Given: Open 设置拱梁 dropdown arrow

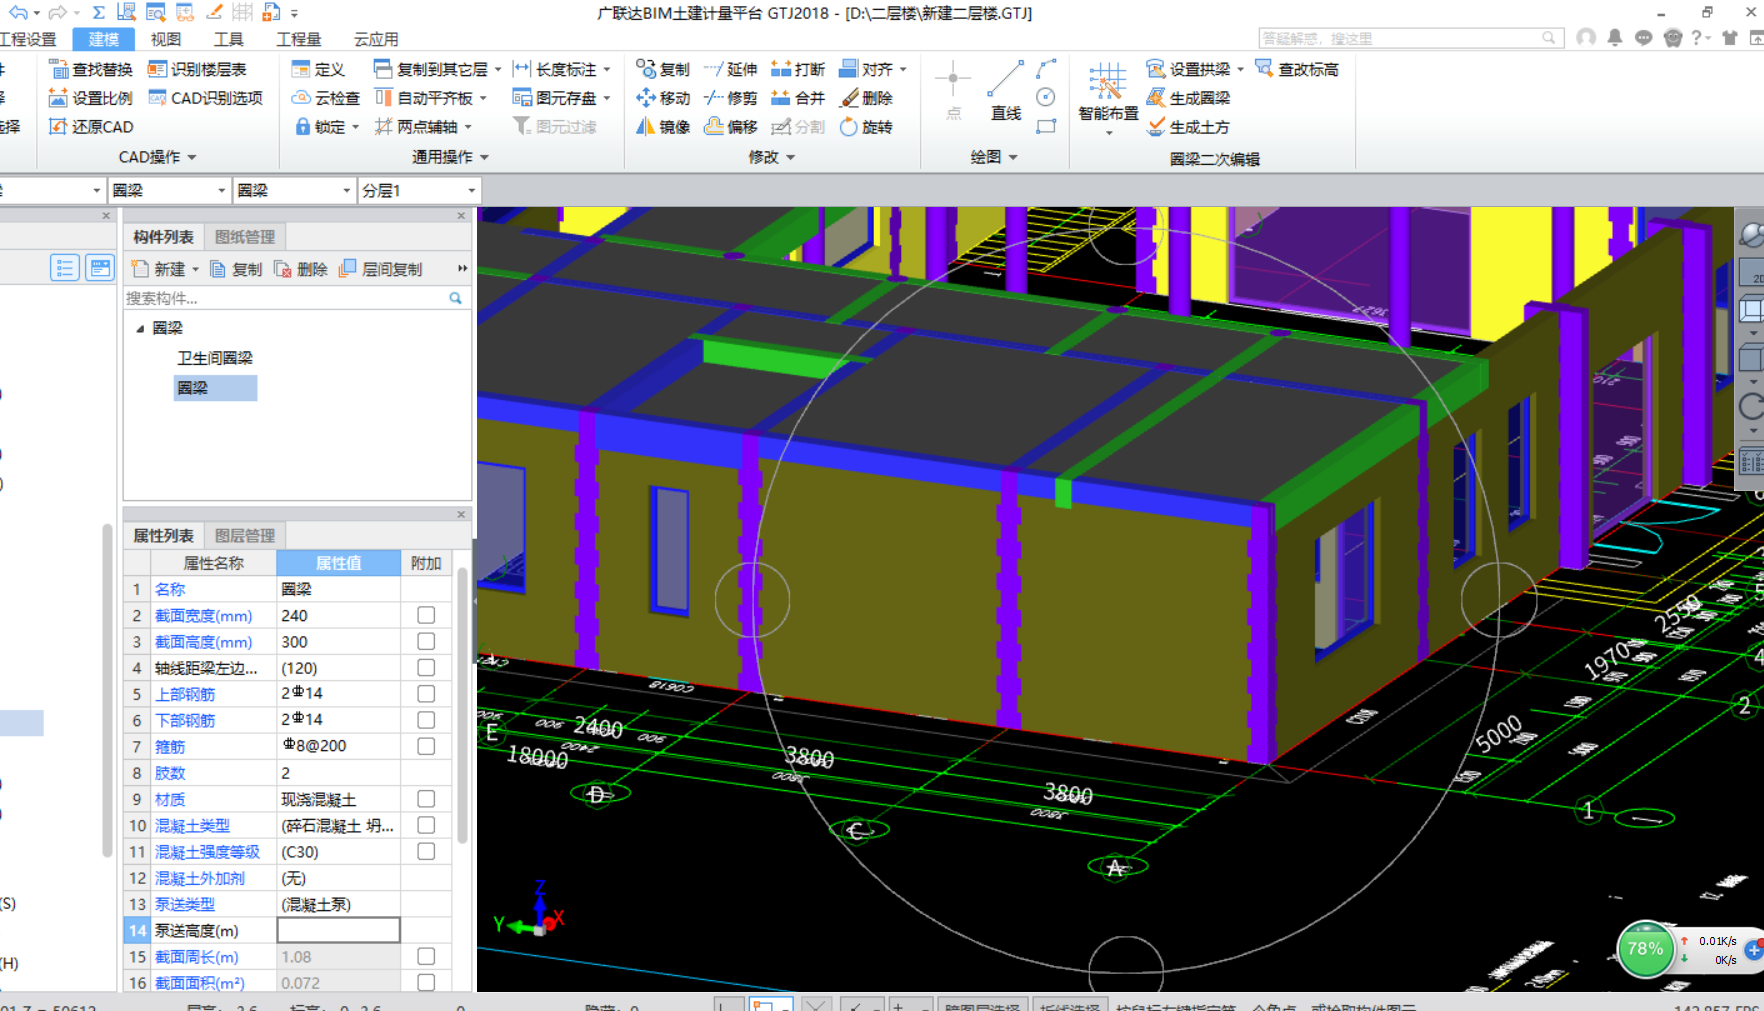Looking at the screenshot, I should coord(1240,69).
